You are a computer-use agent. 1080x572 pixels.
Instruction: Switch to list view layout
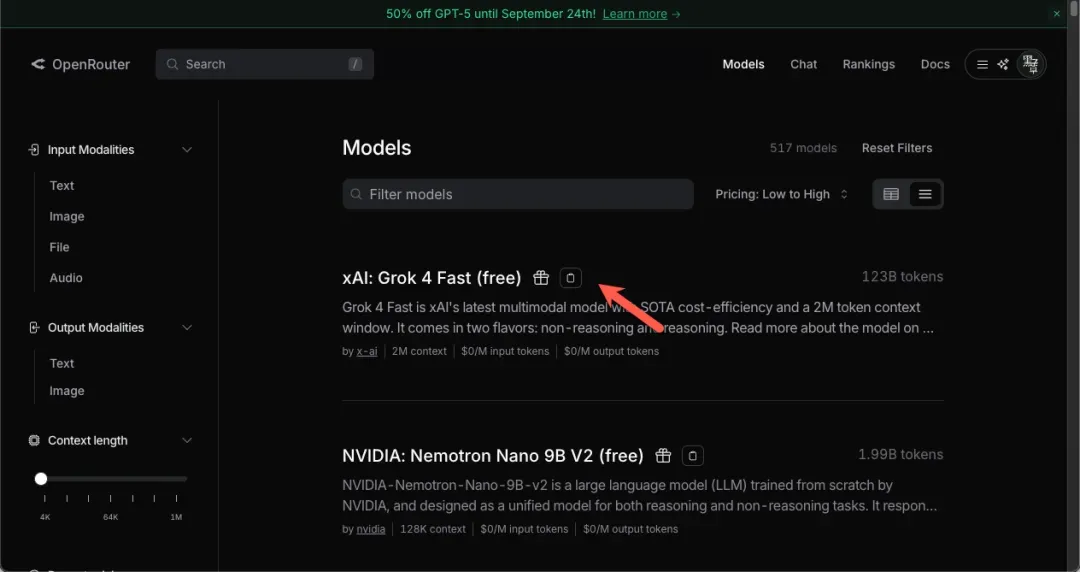(x=925, y=194)
